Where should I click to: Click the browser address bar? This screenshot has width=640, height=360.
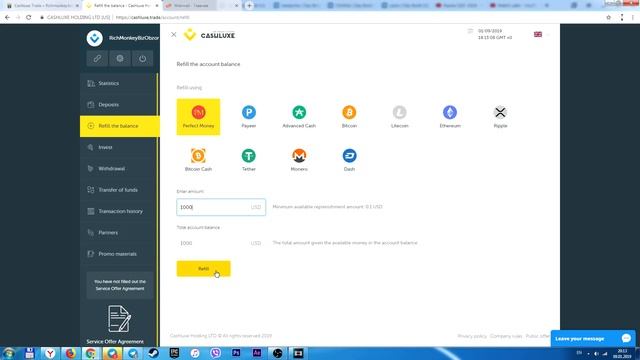[318, 18]
